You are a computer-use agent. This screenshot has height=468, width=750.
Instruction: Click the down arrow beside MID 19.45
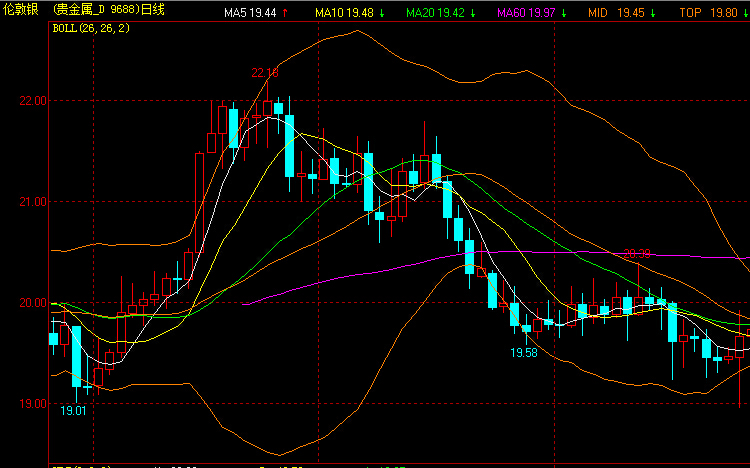(x=653, y=13)
